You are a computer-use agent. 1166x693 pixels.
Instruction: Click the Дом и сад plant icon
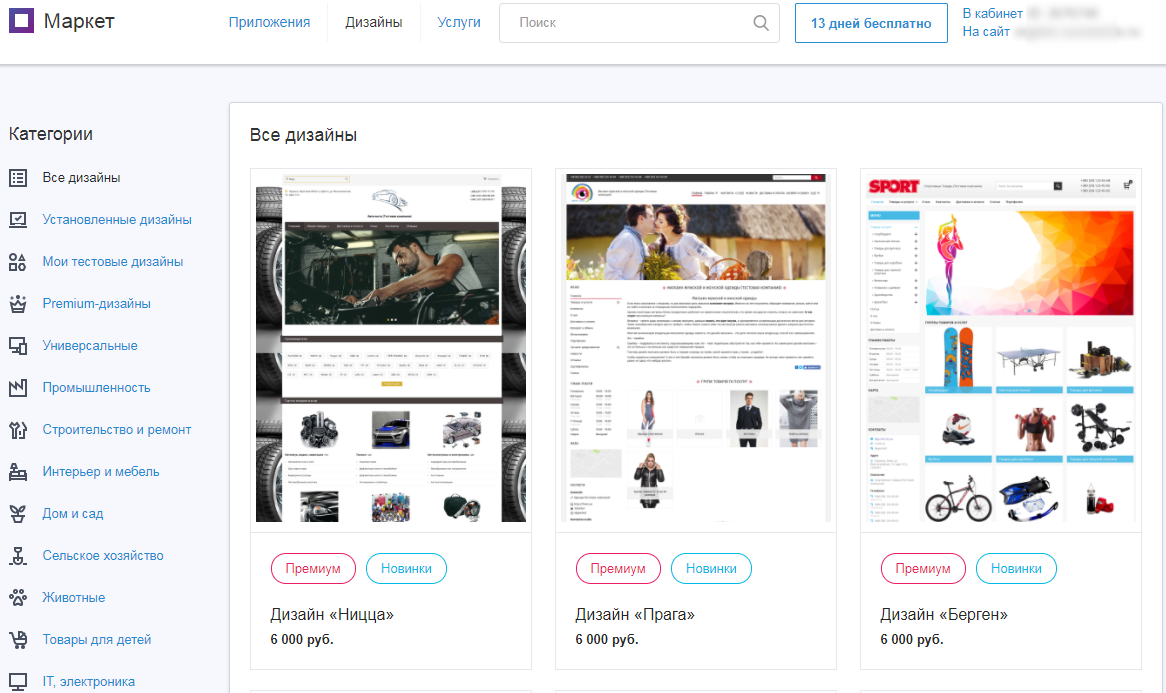[x=18, y=514]
